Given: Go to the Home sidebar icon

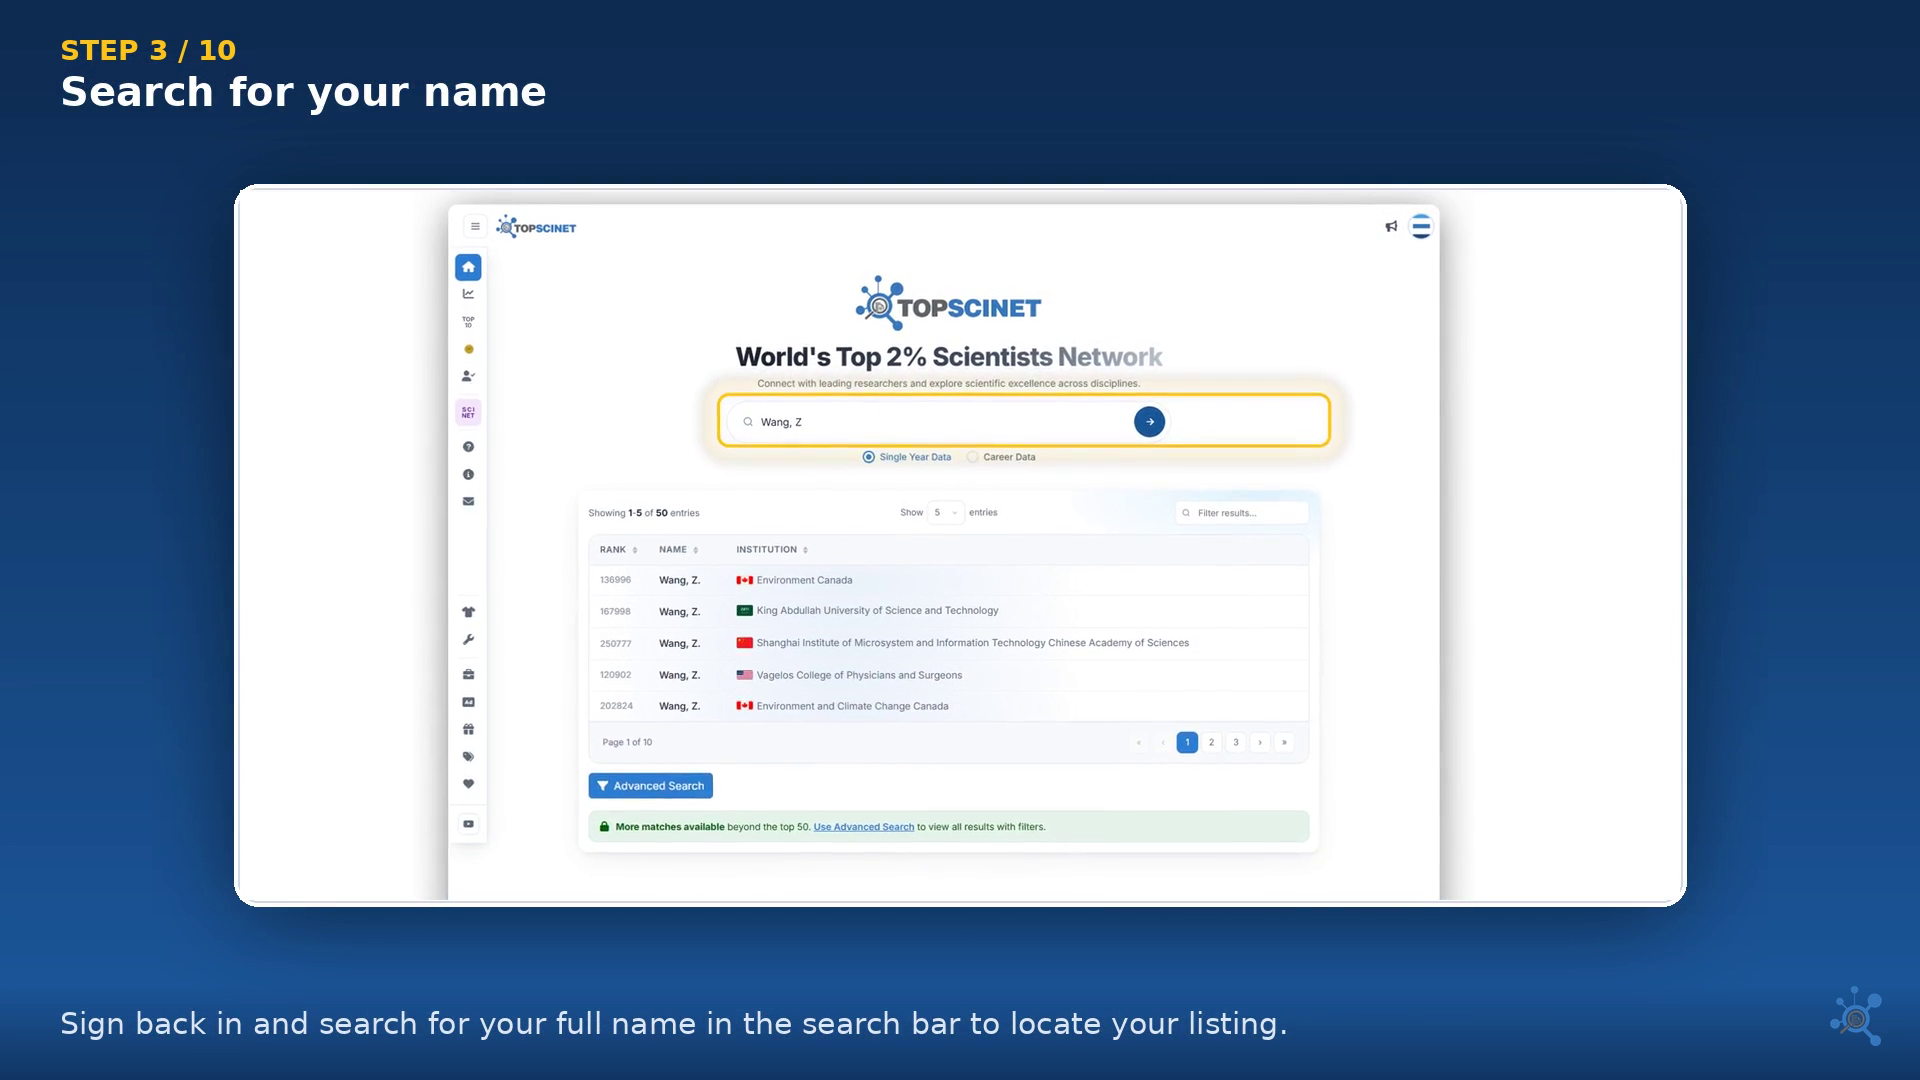Looking at the screenshot, I should (468, 267).
